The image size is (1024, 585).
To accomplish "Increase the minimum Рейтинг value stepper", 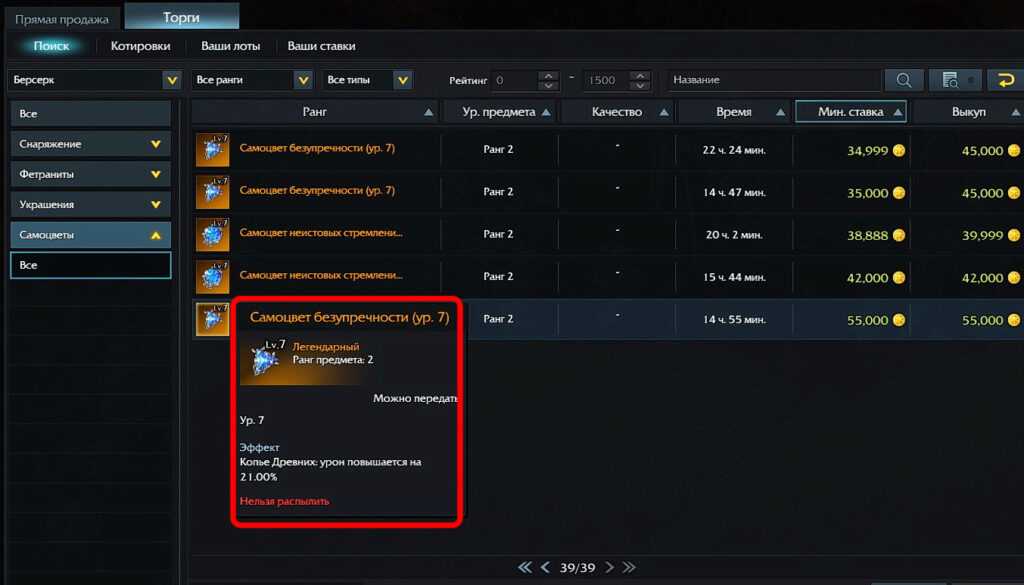I will [x=548, y=75].
